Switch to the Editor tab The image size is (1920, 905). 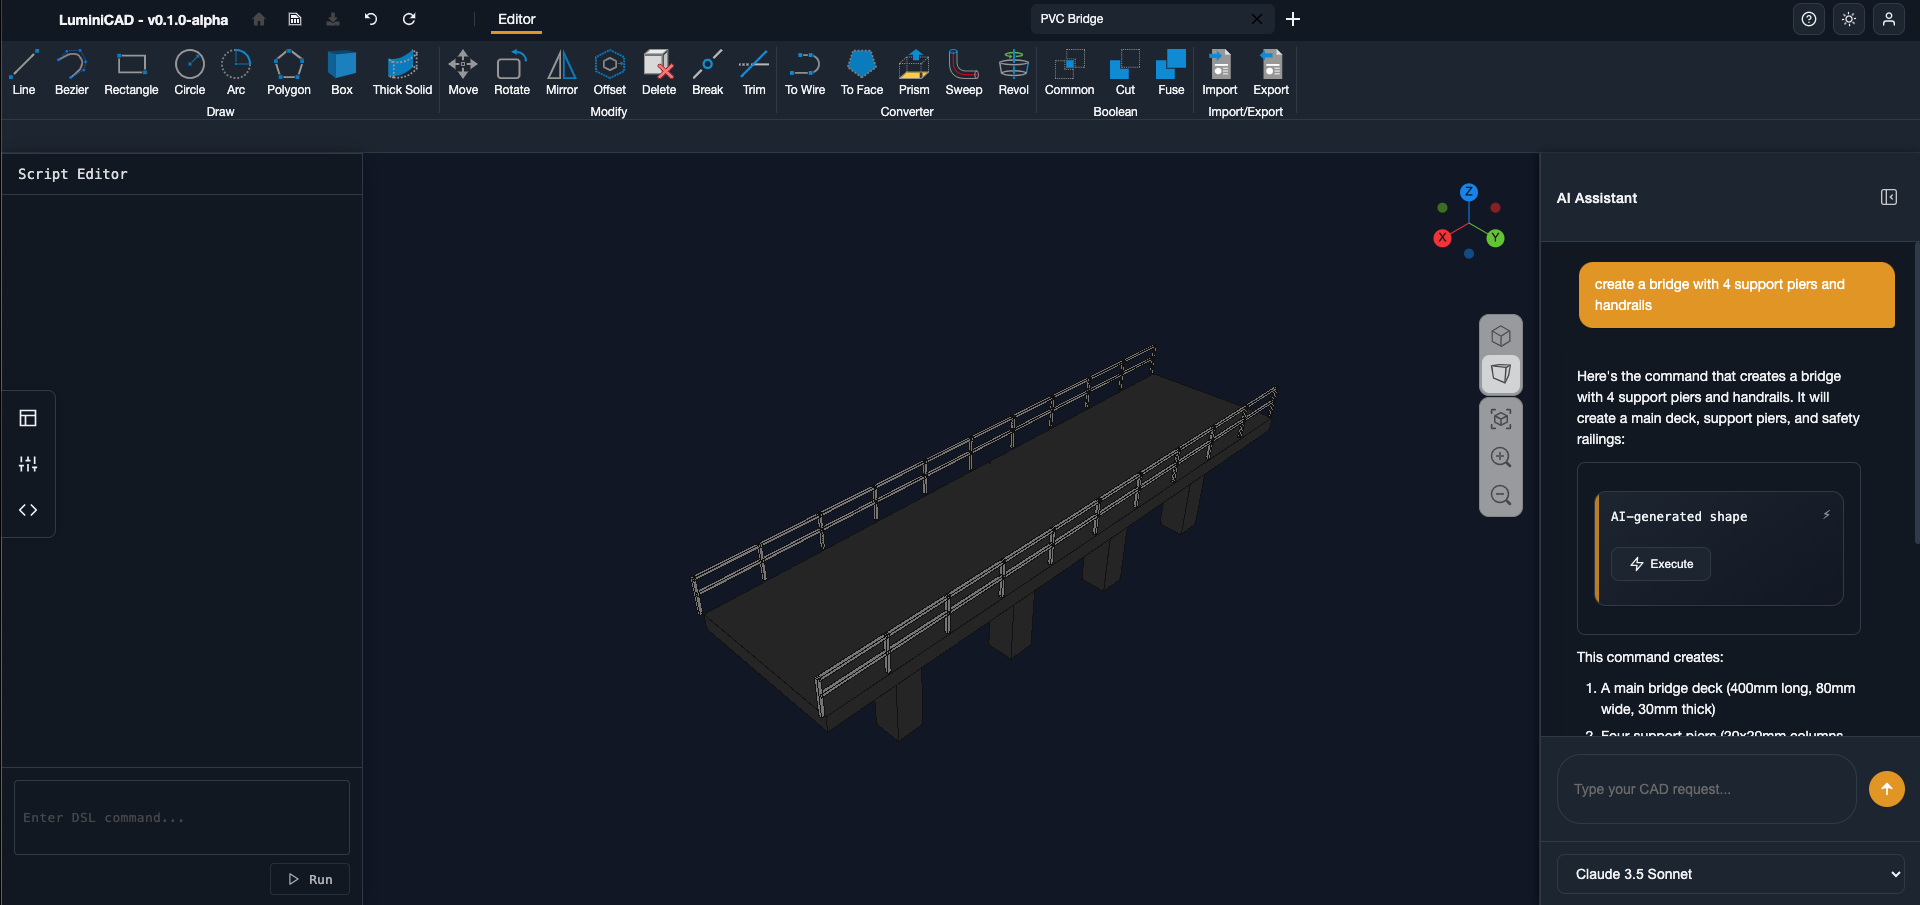[x=516, y=19]
